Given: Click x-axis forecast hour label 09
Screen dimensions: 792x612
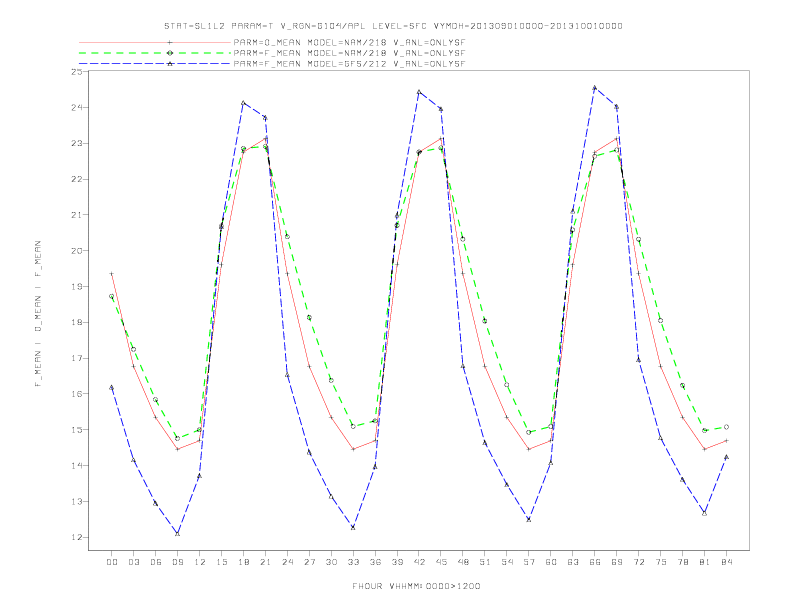Looking at the screenshot, I should [177, 562].
